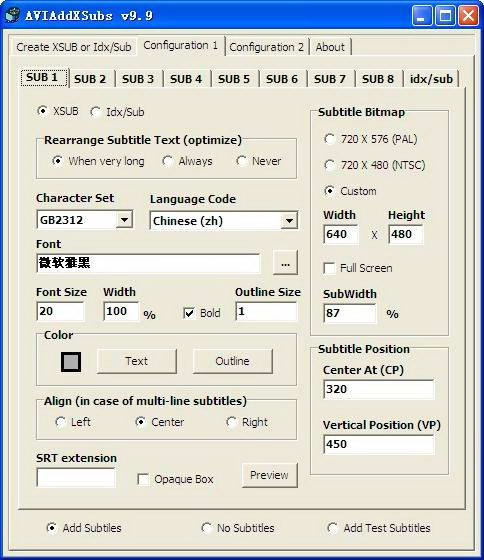
Task: Open the SUB 3 tab
Action: click(138, 79)
